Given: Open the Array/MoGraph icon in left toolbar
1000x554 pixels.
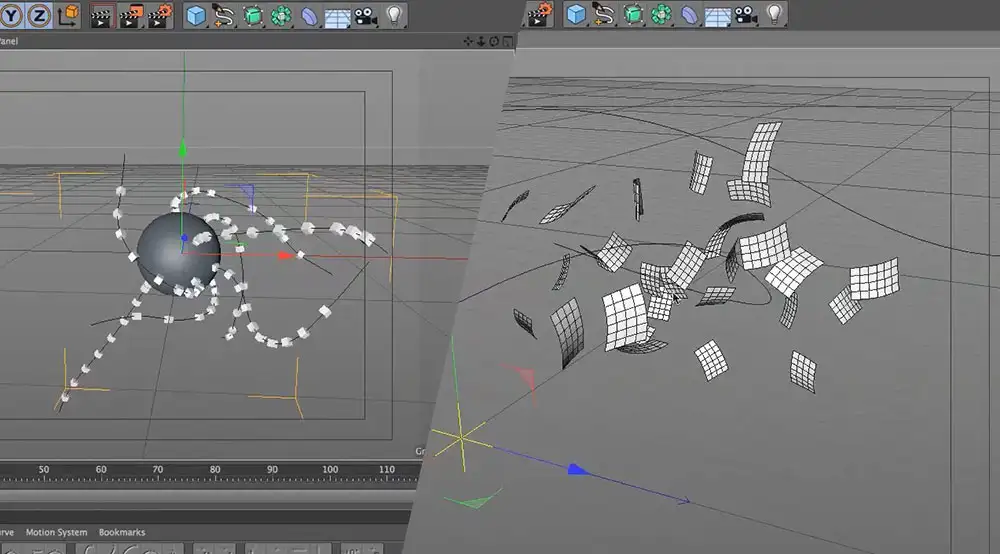Looking at the screenshot, I should click(x=281, y=16).
